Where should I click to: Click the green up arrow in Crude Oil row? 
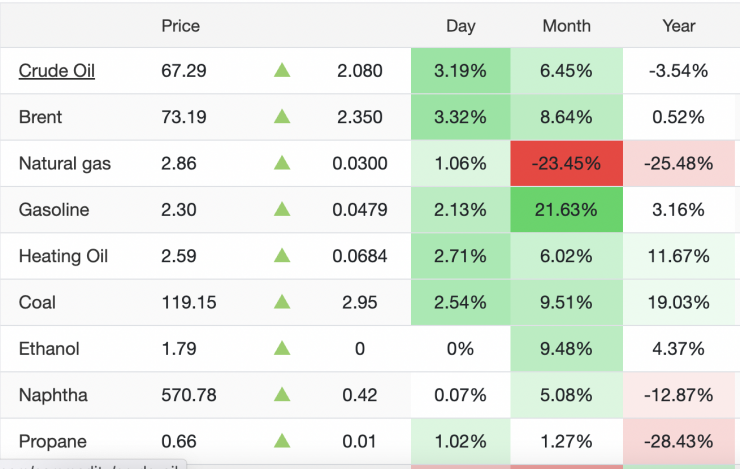coord(282,71)
